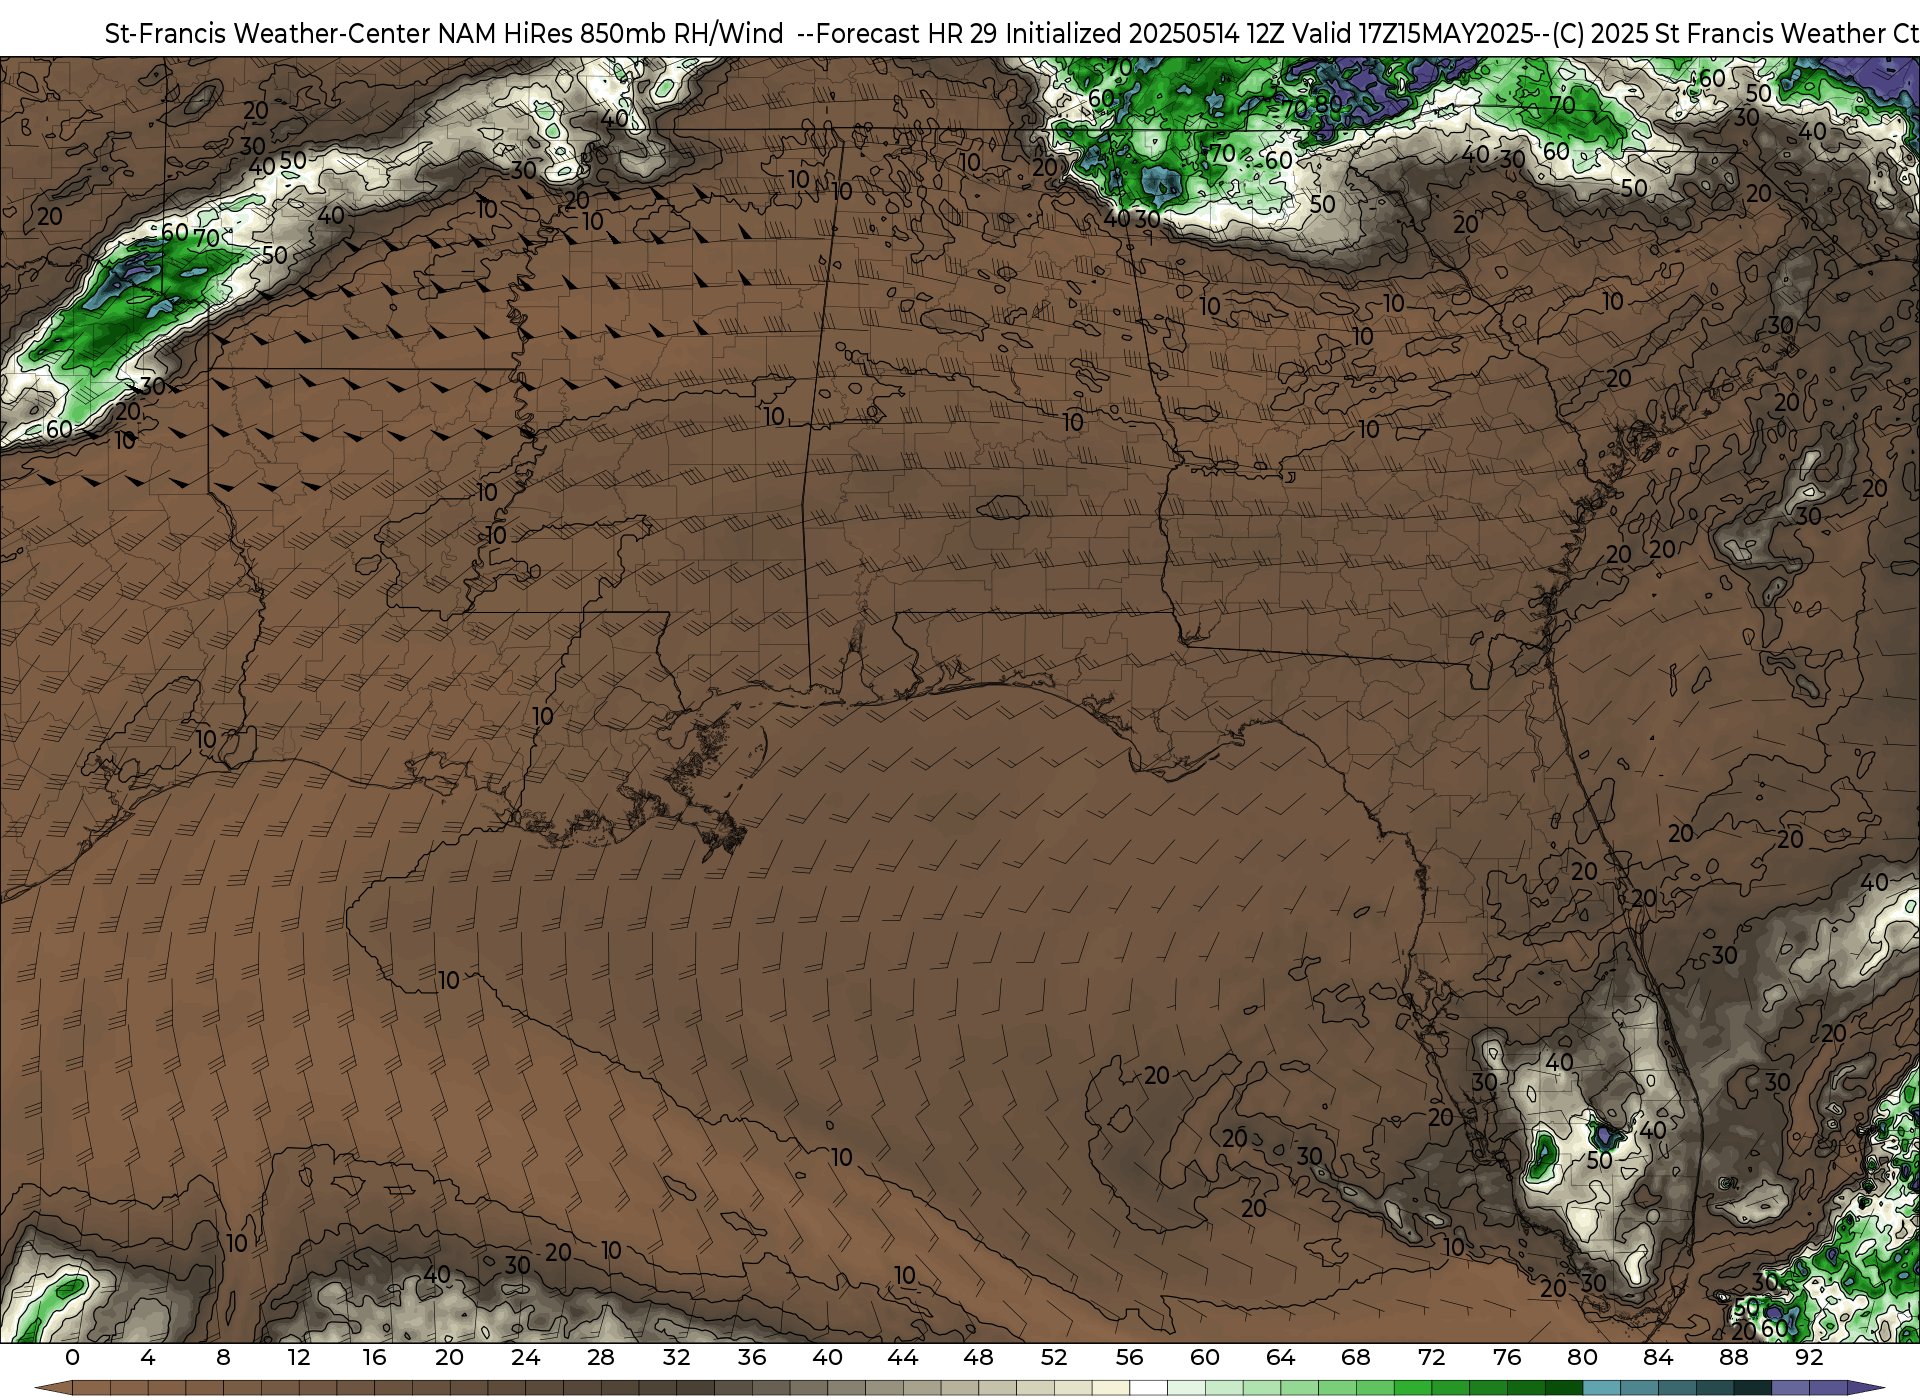Click the colorbar label '16'

click(374, 1358)
